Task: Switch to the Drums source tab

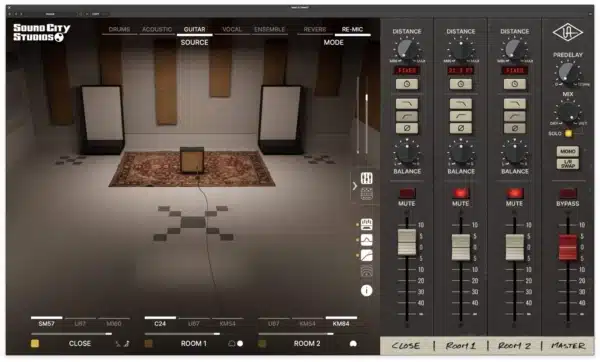Action: [119, 29]
